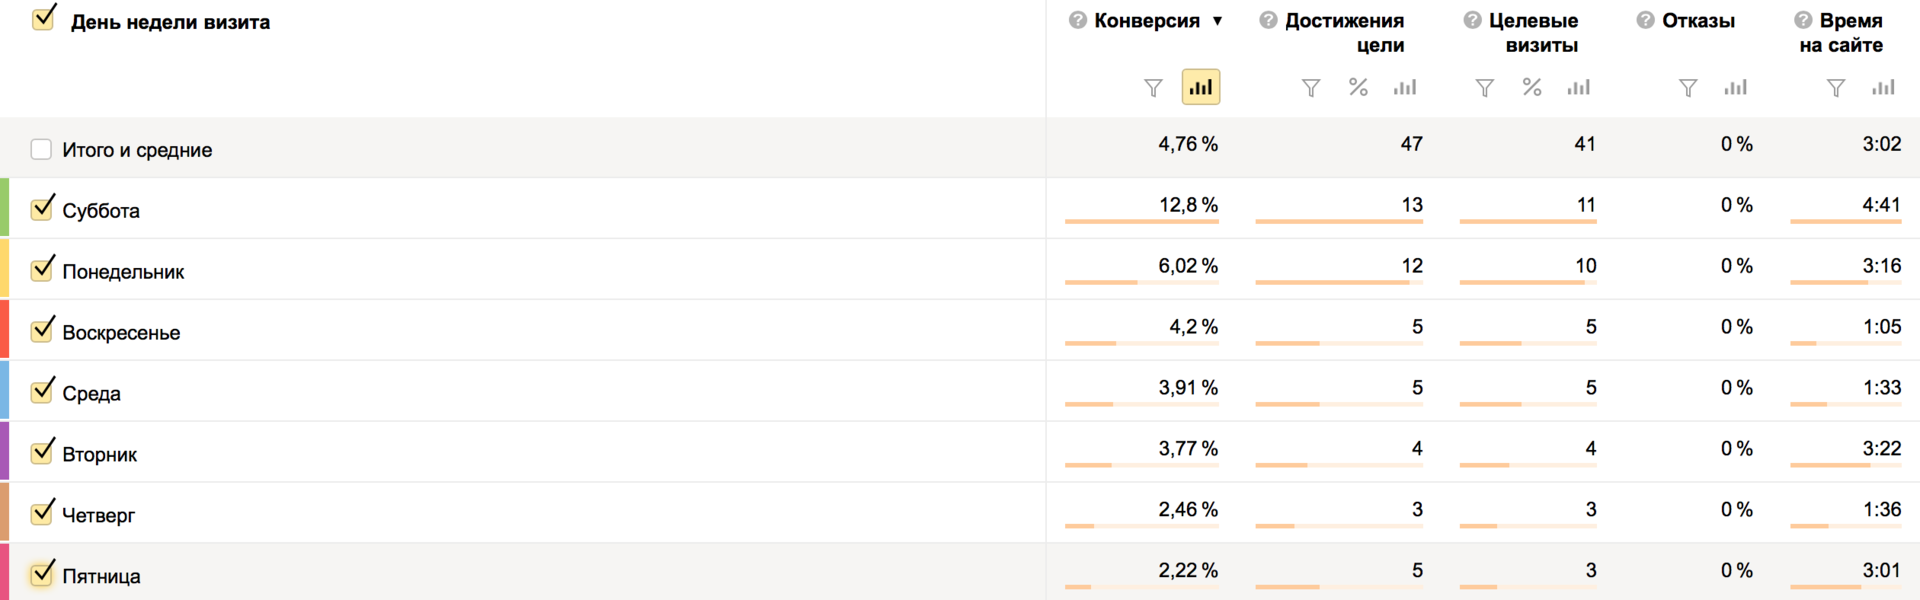1920x600 pixels.
Task: Click percent icon under Достижения цели
Action: pyautogui.click(x=1357, y=88)
